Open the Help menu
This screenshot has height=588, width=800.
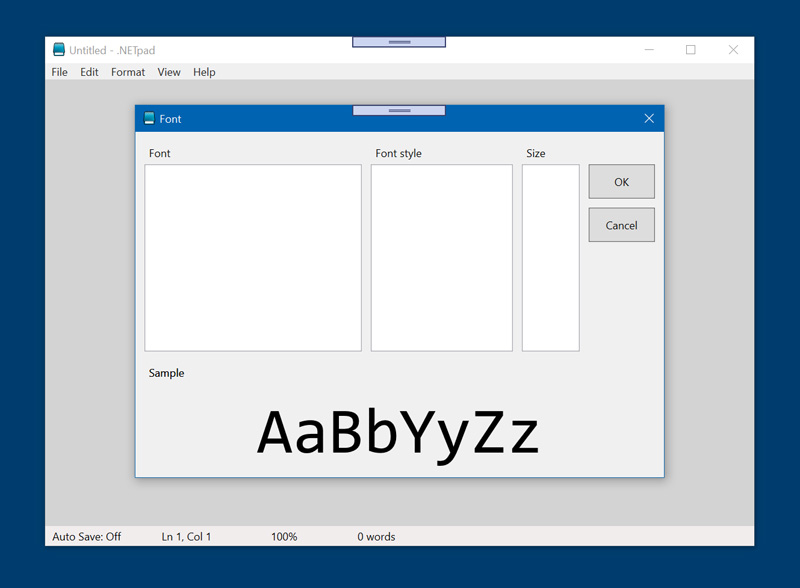(x=204, y=72)
